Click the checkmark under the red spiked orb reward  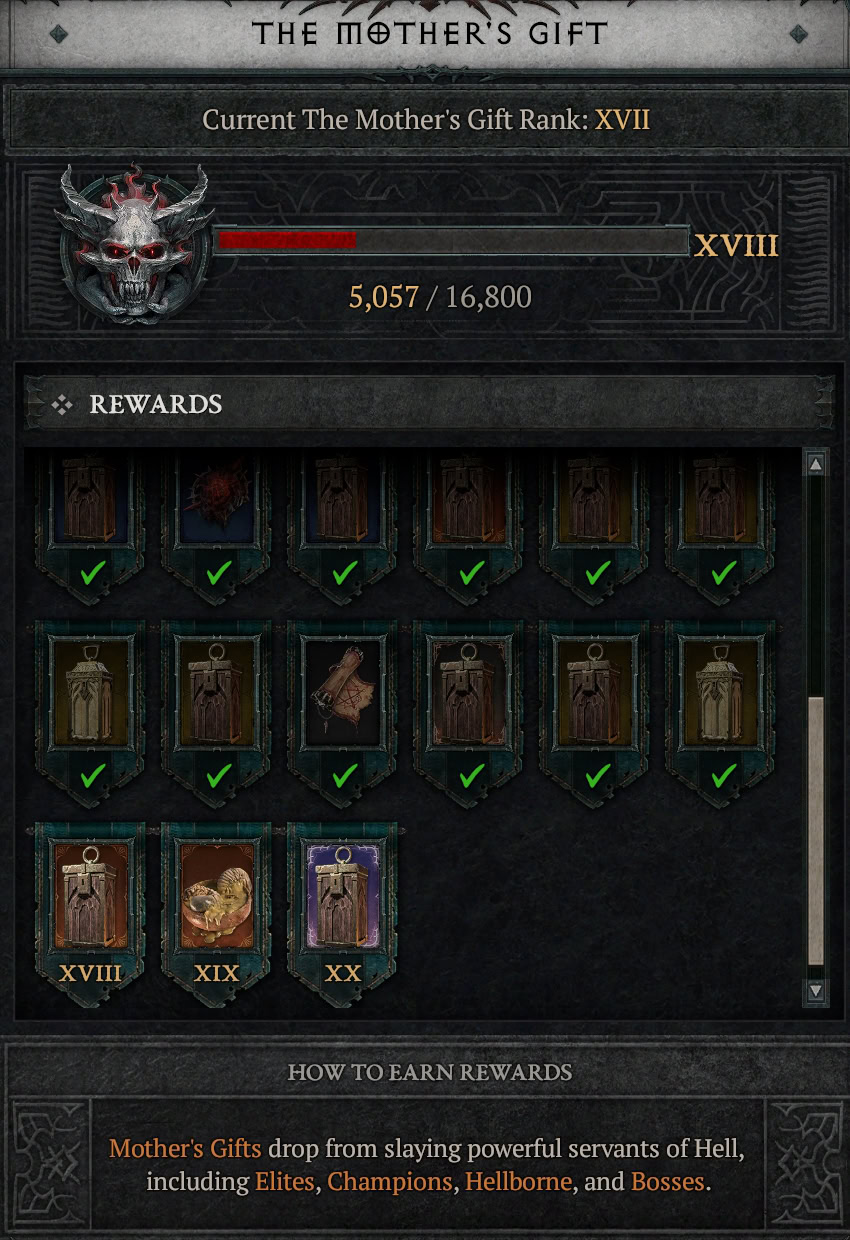pos(219,573)
